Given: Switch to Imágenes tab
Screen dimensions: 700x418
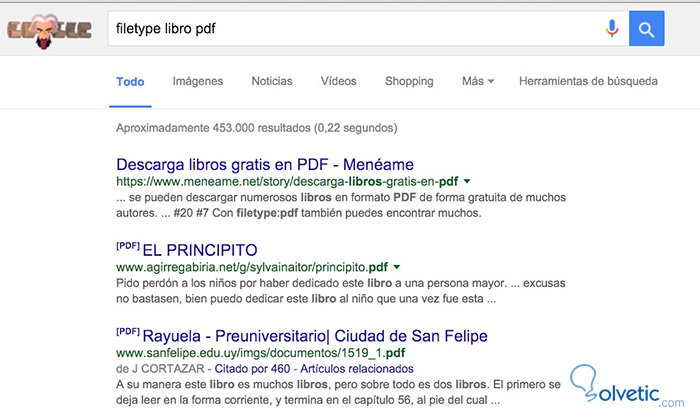Looking at the screenshot, I should pos(198,81).
